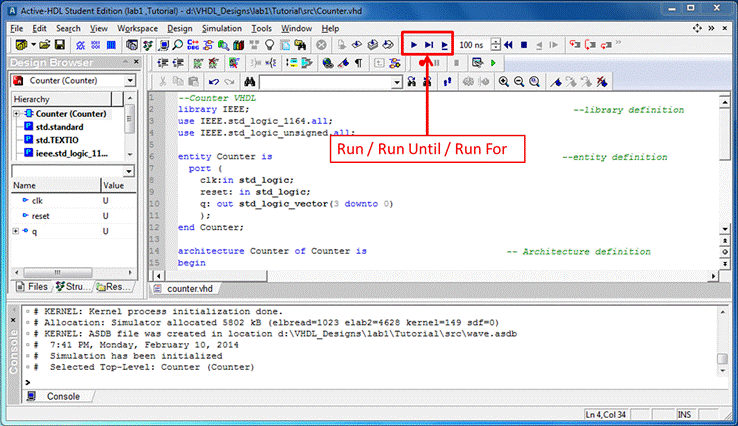This screenshot has height=426, width=738.
Task: Click the magnifier search icon in main toolbar
Action: [x=178, y=45]
